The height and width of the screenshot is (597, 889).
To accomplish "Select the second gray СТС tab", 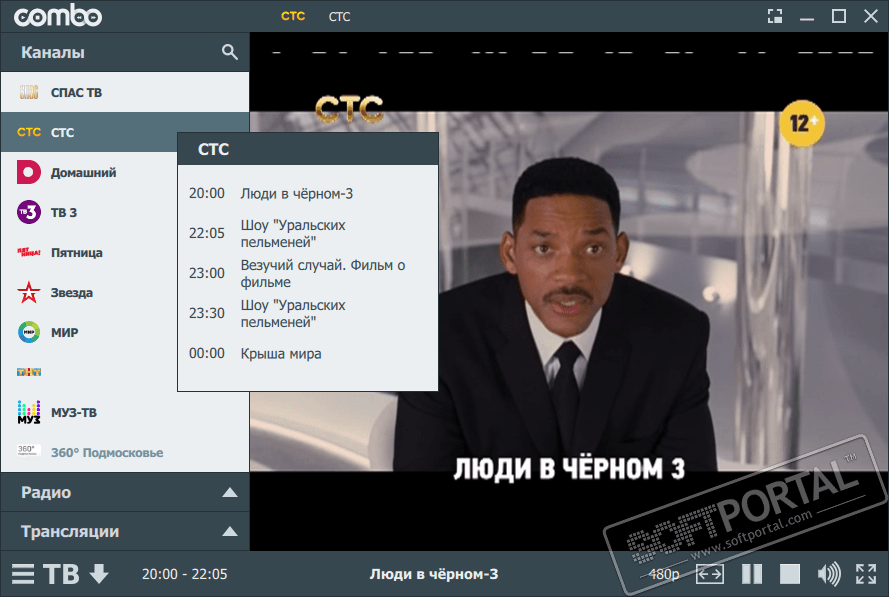I will point(340,16).
